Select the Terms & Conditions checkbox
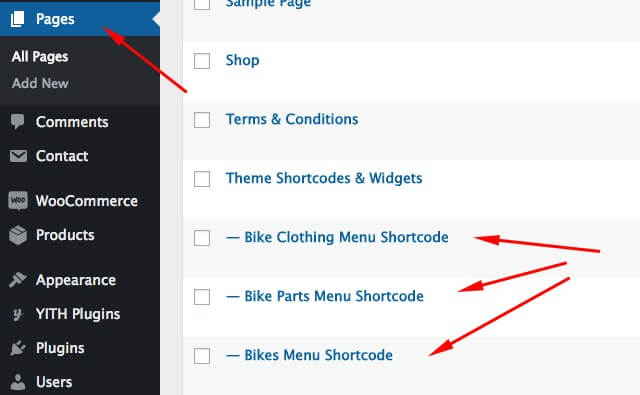Viewport: 640px width, 395px height. (x=202, y=120)
